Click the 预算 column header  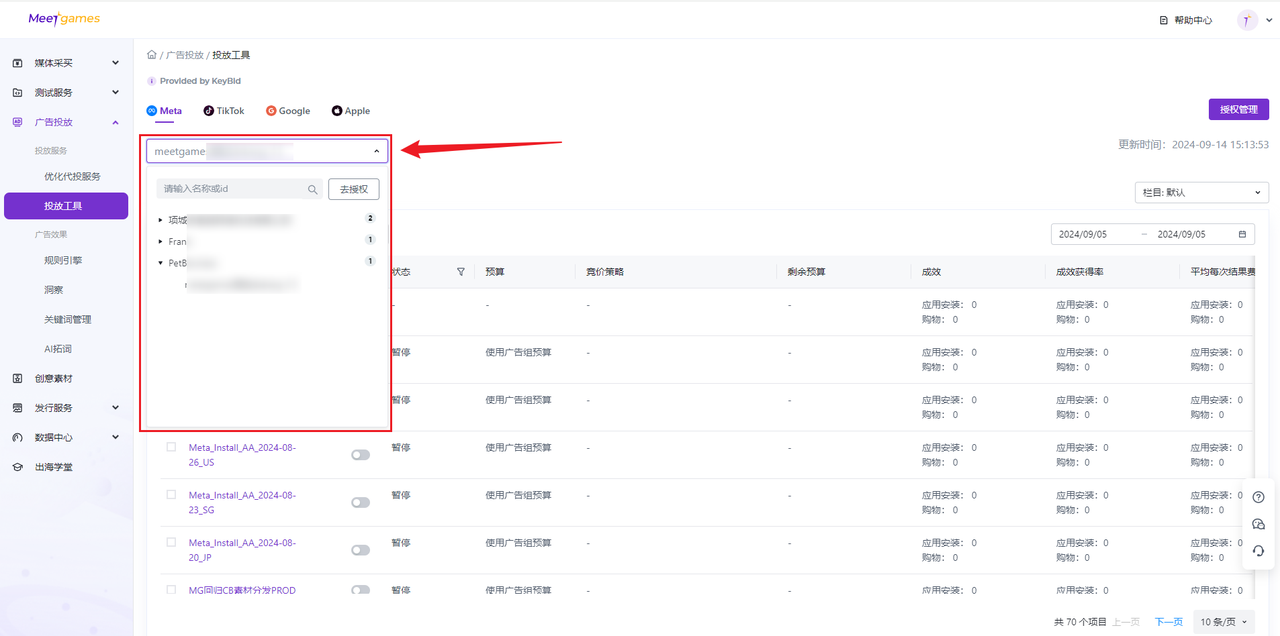[x=495, y=272]
